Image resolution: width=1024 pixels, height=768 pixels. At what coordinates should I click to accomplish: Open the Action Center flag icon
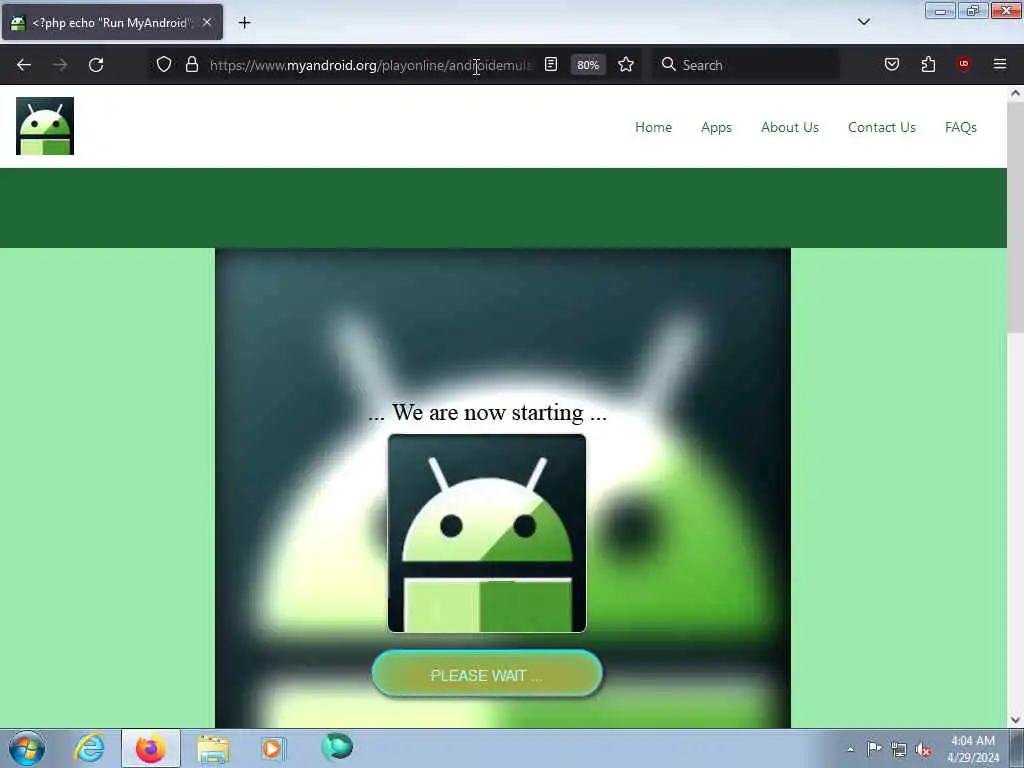pyautogui.click(x=874, y=748)
